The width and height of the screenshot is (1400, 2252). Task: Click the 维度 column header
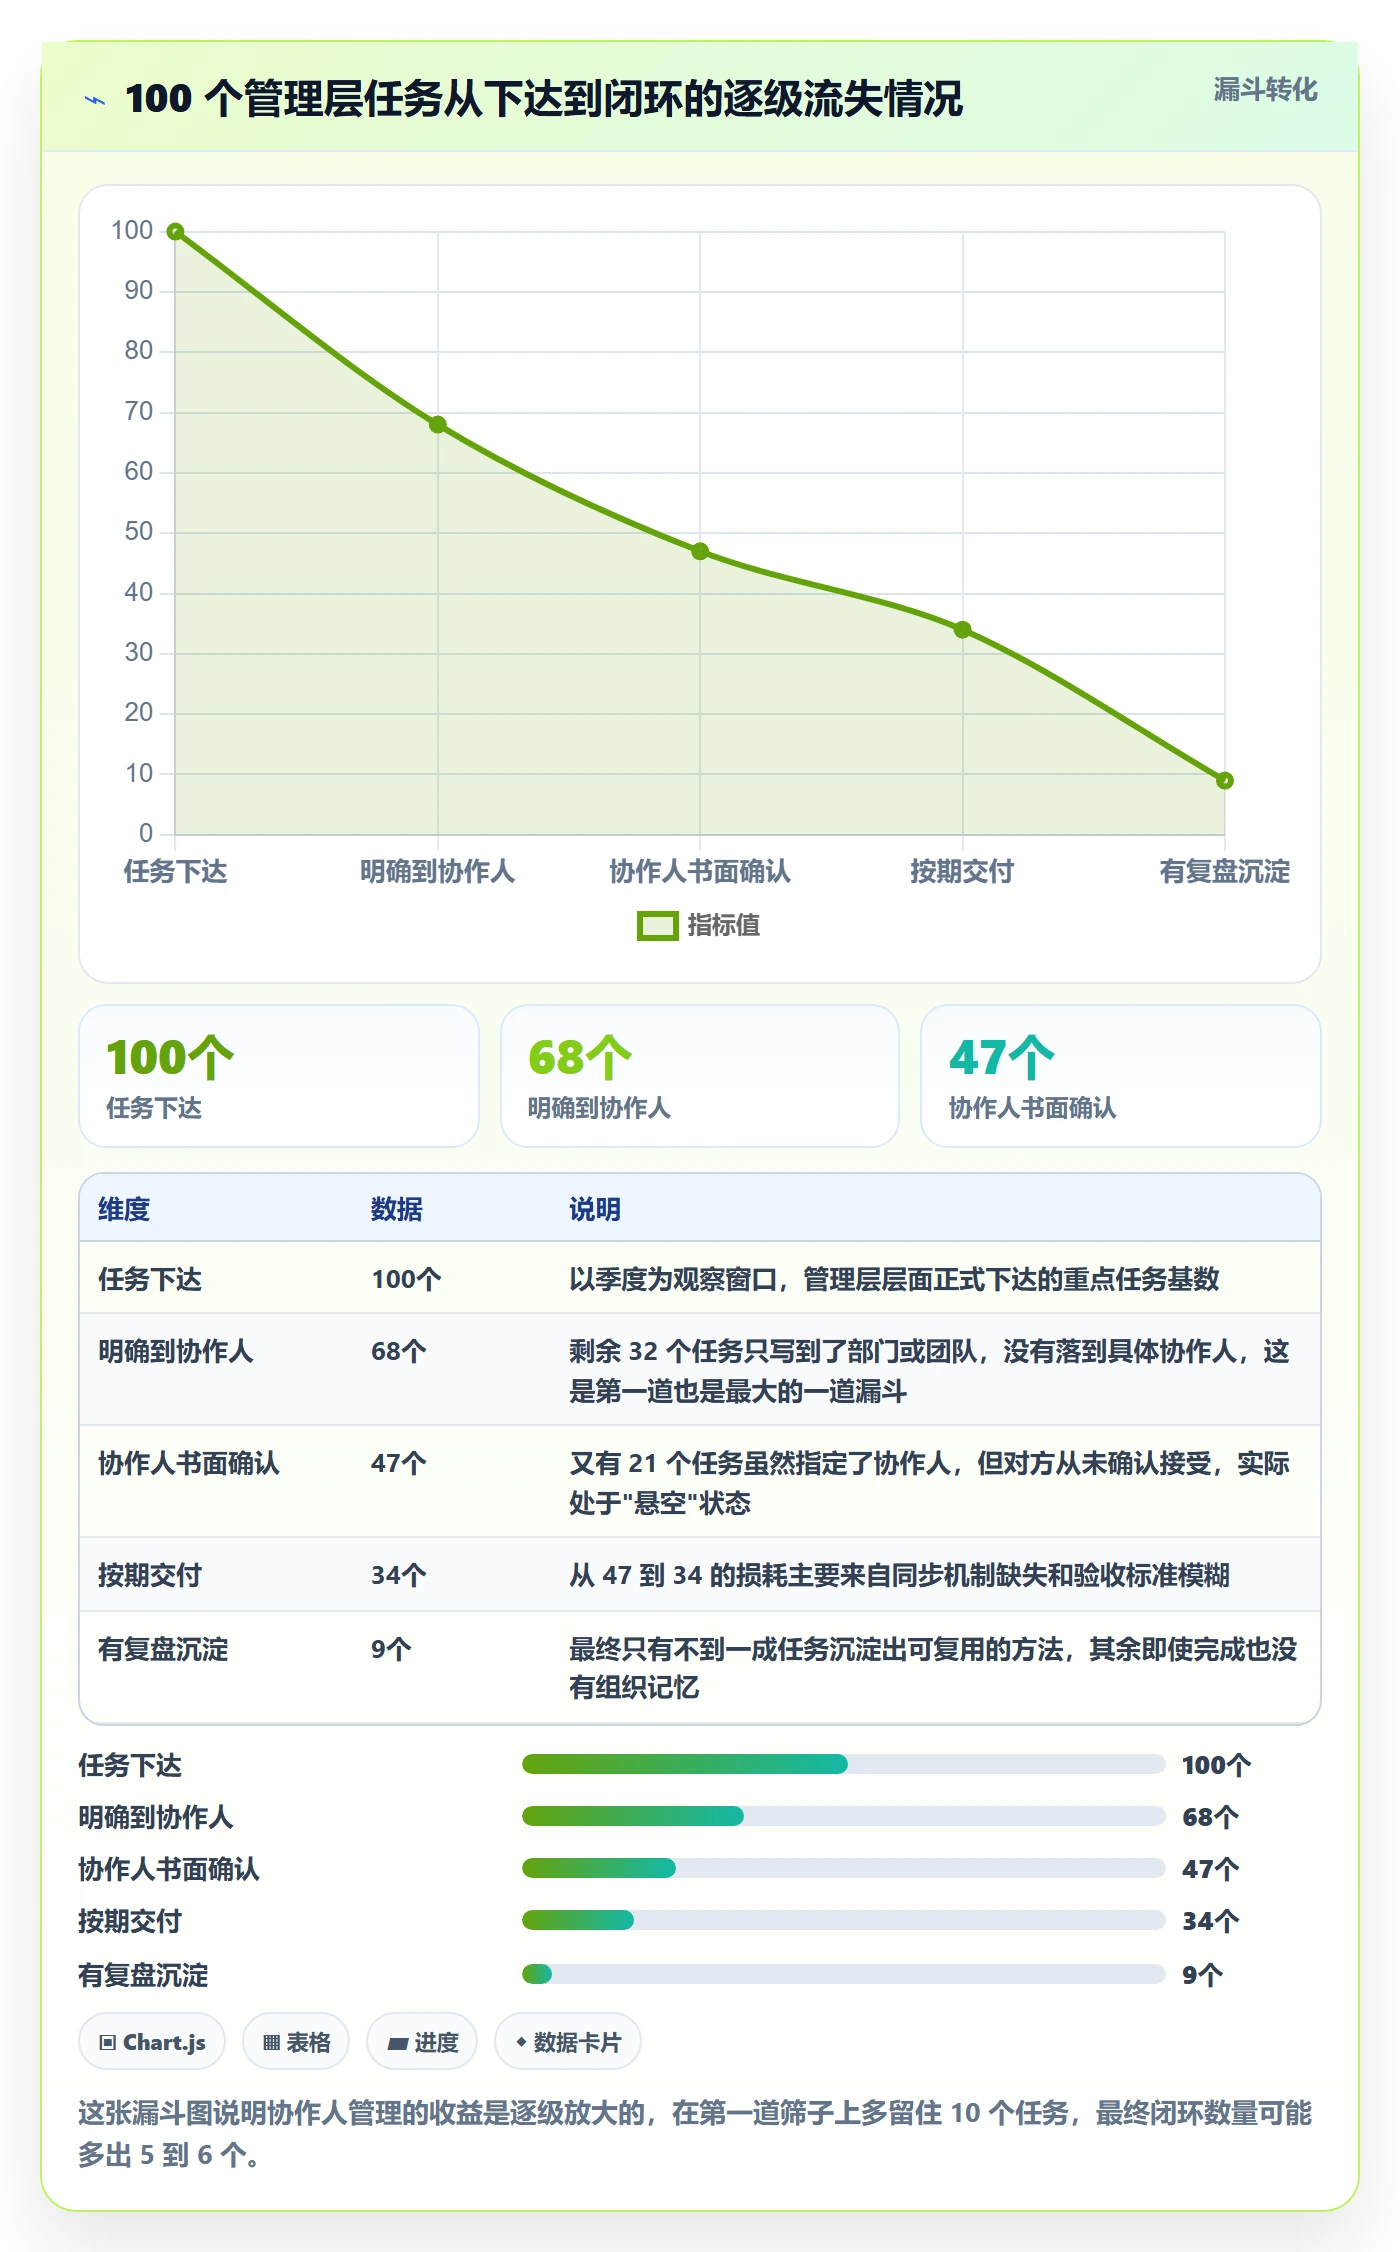[x=124, y=1209]
